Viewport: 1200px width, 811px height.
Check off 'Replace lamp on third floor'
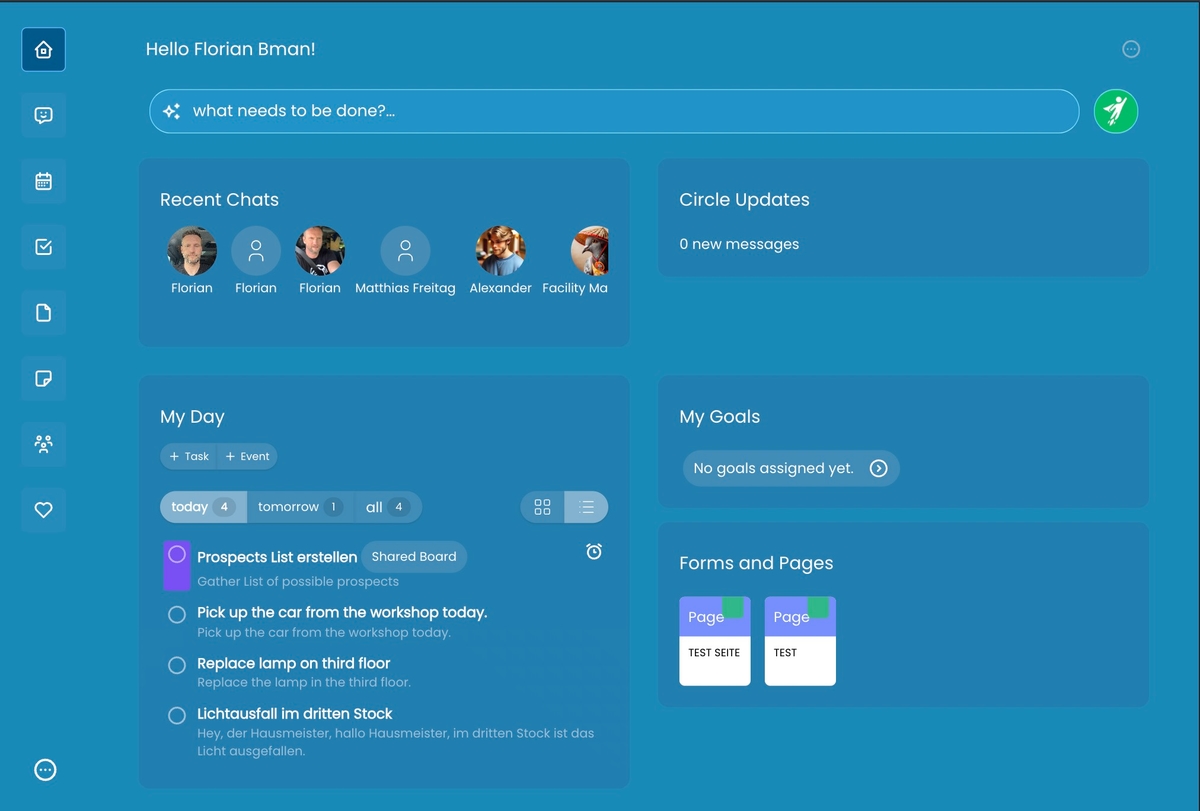(x=177, y=665)
